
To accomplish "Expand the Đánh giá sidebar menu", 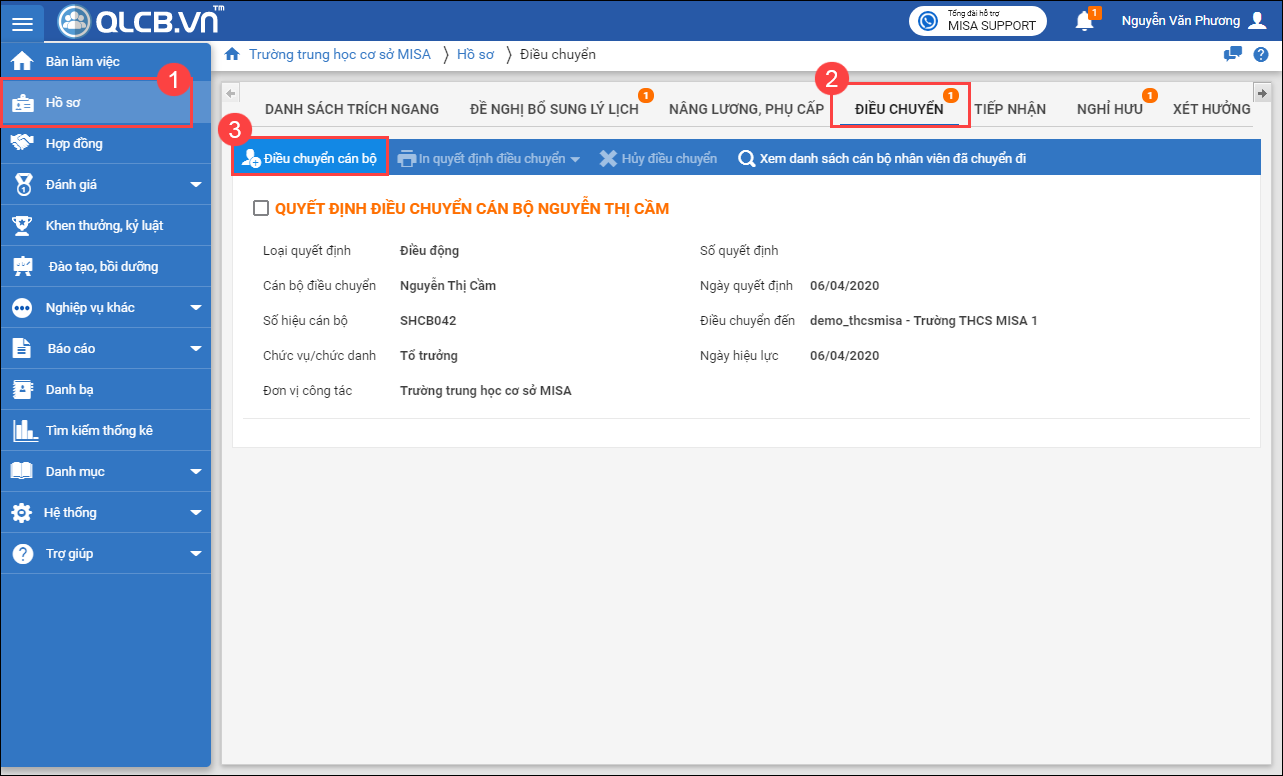I will 195,185.
